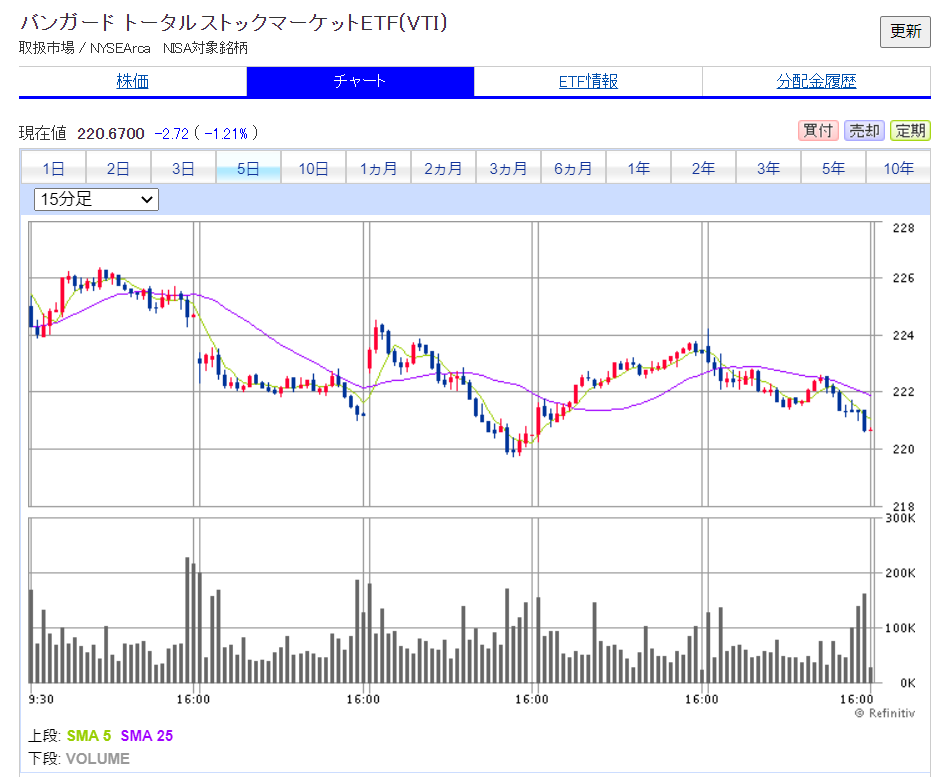Select the 5日 chart period

click(x=248, y=168)
